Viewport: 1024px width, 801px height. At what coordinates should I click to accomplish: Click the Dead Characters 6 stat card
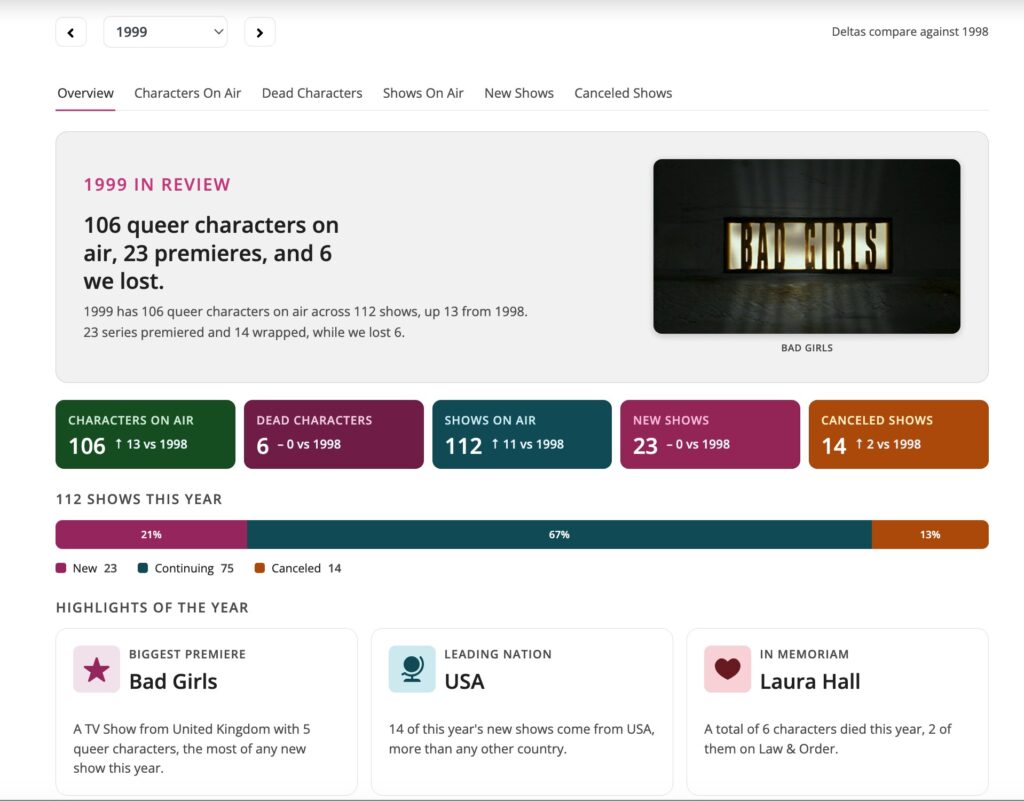click(334, 434)
